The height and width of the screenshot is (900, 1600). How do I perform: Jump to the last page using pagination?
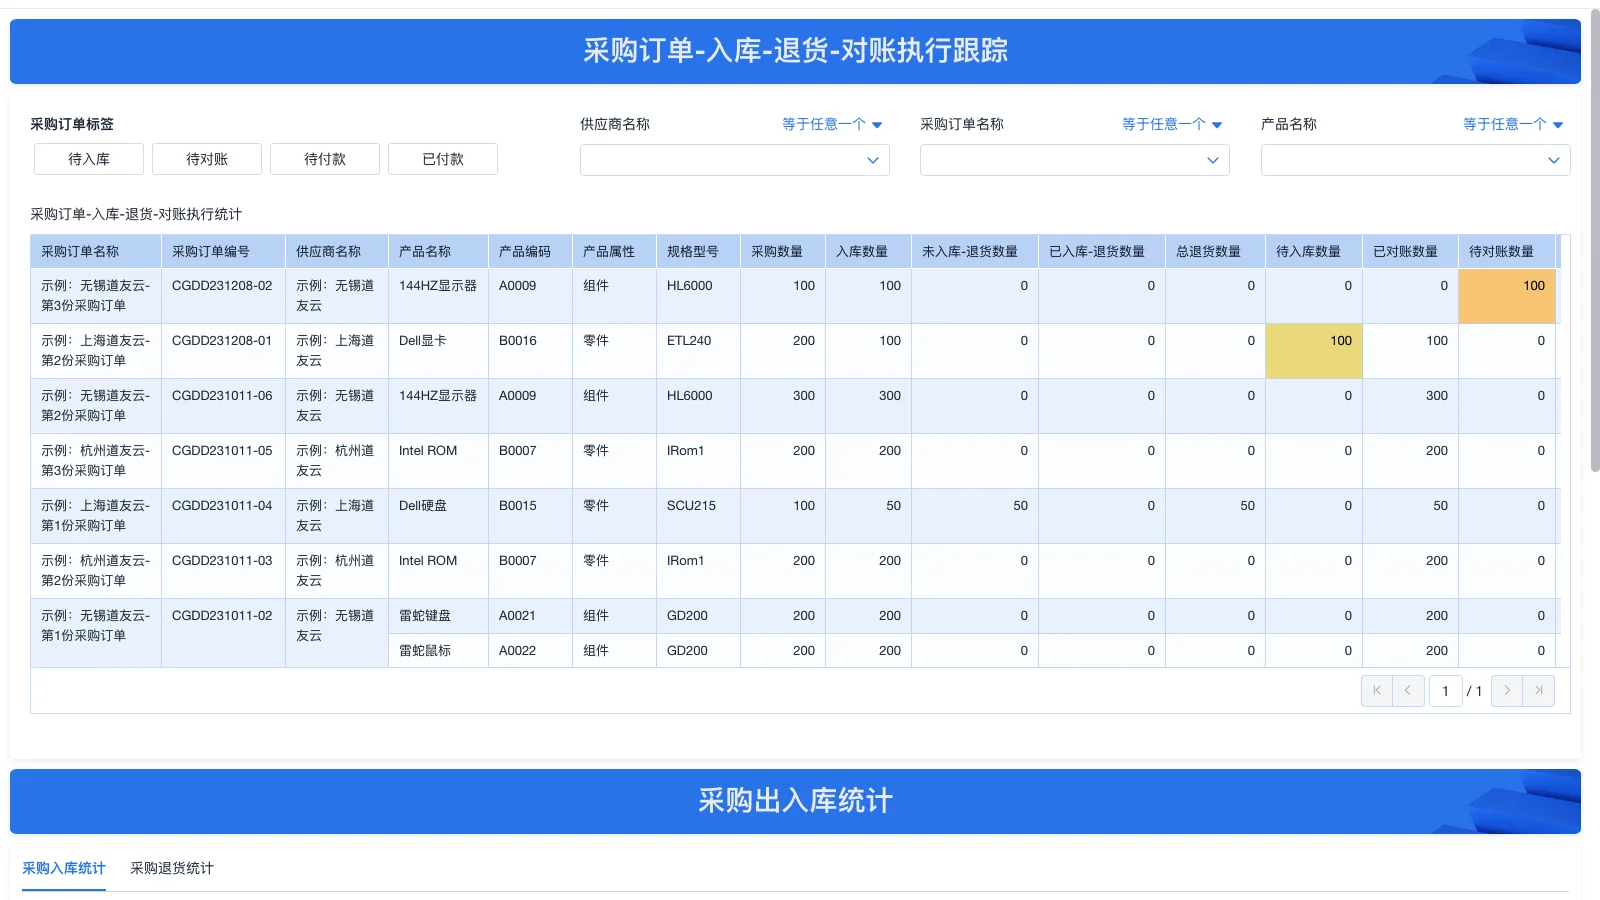1537,690
